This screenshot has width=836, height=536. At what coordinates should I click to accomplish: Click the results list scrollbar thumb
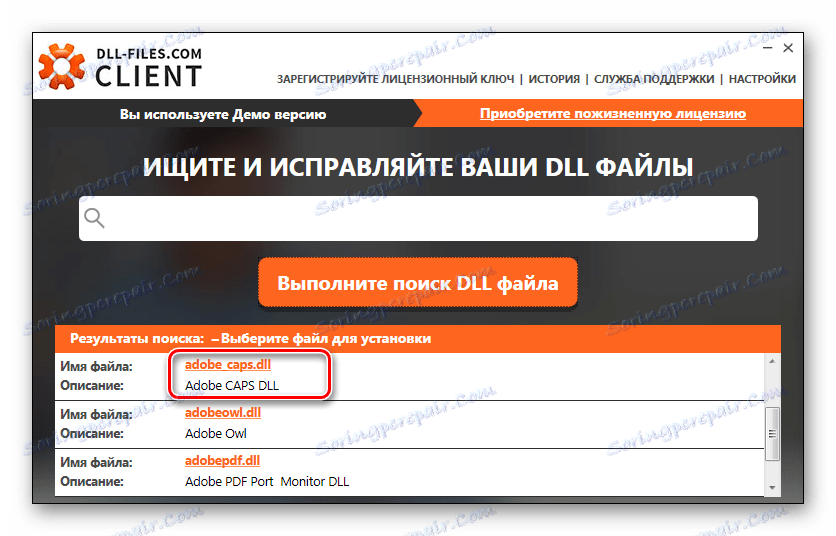point(772,434)
